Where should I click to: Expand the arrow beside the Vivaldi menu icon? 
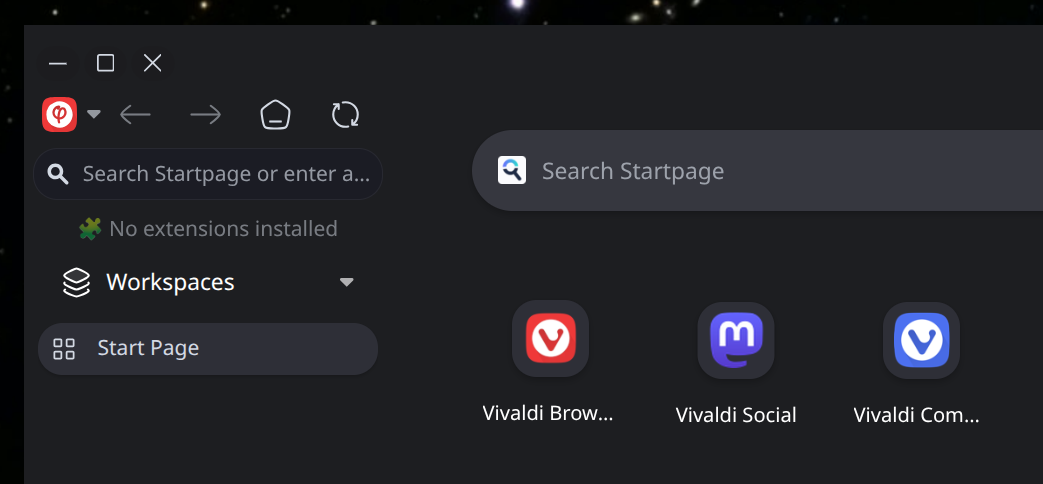pyautogui.click(x=94, y=114)
